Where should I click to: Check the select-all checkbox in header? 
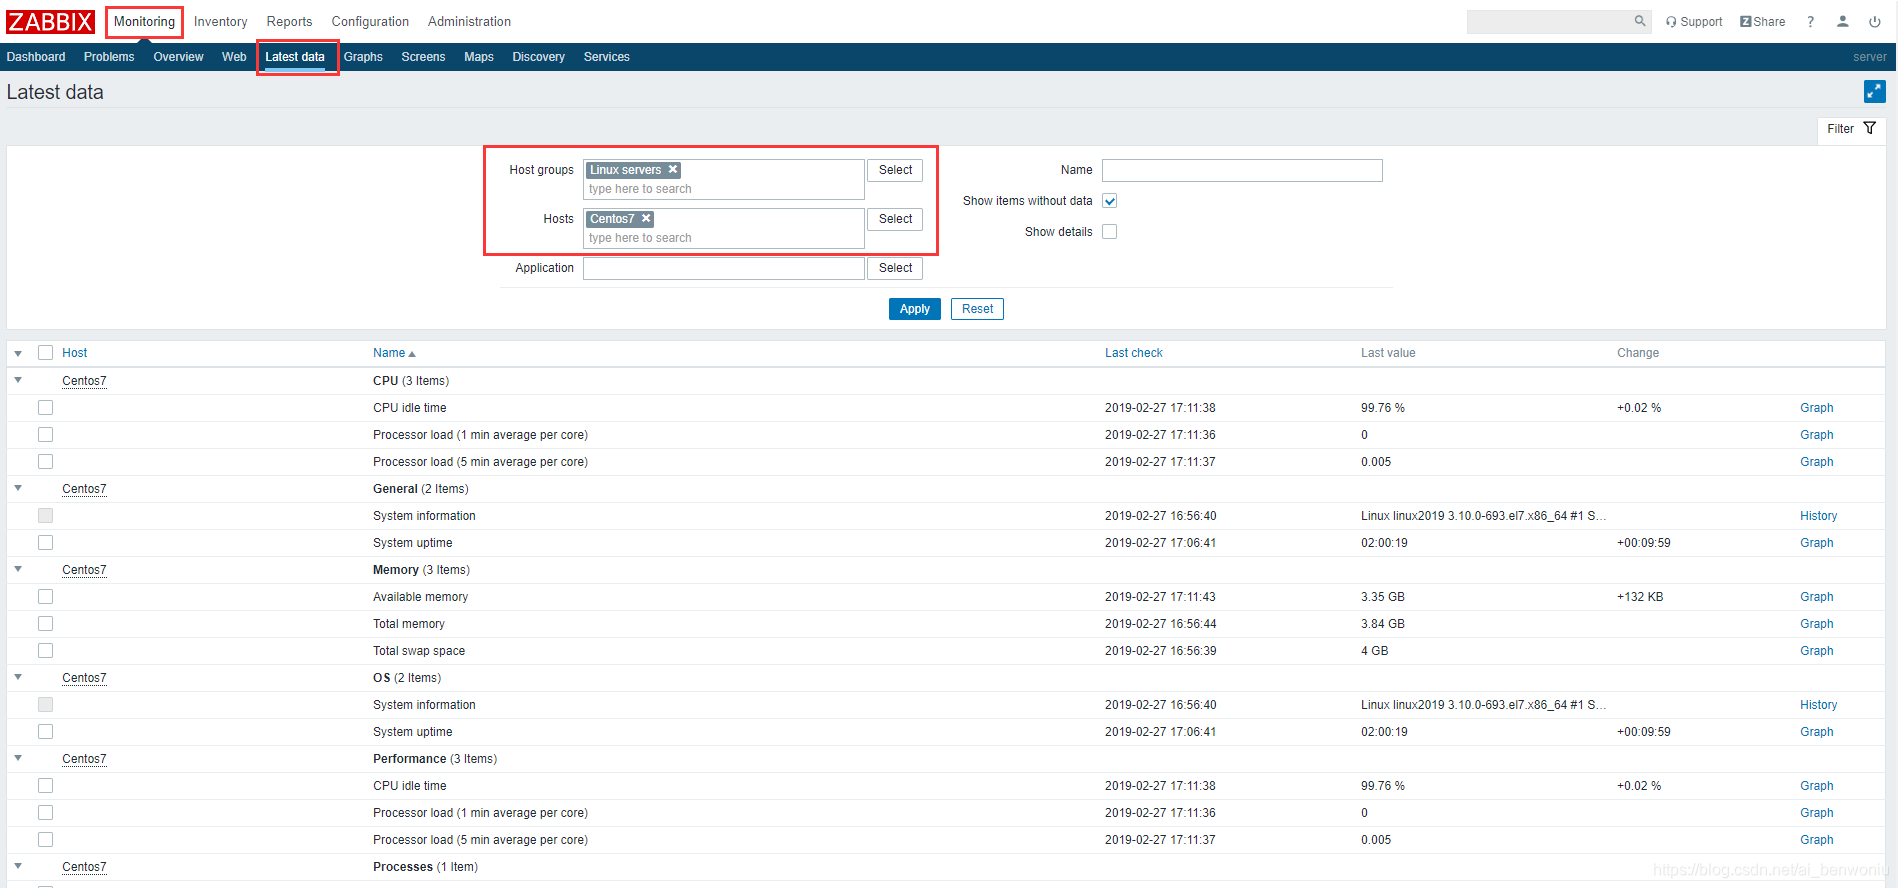pyautogui.click(x=45, y=353)
